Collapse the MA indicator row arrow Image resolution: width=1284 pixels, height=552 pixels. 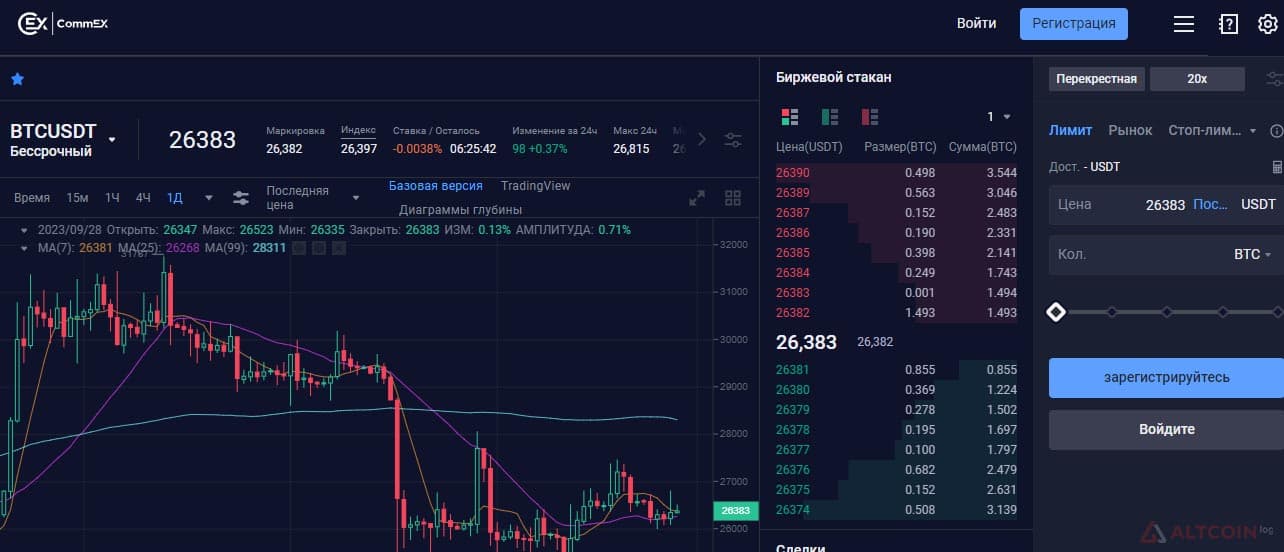pyautogui.click(x=24, y=247)
